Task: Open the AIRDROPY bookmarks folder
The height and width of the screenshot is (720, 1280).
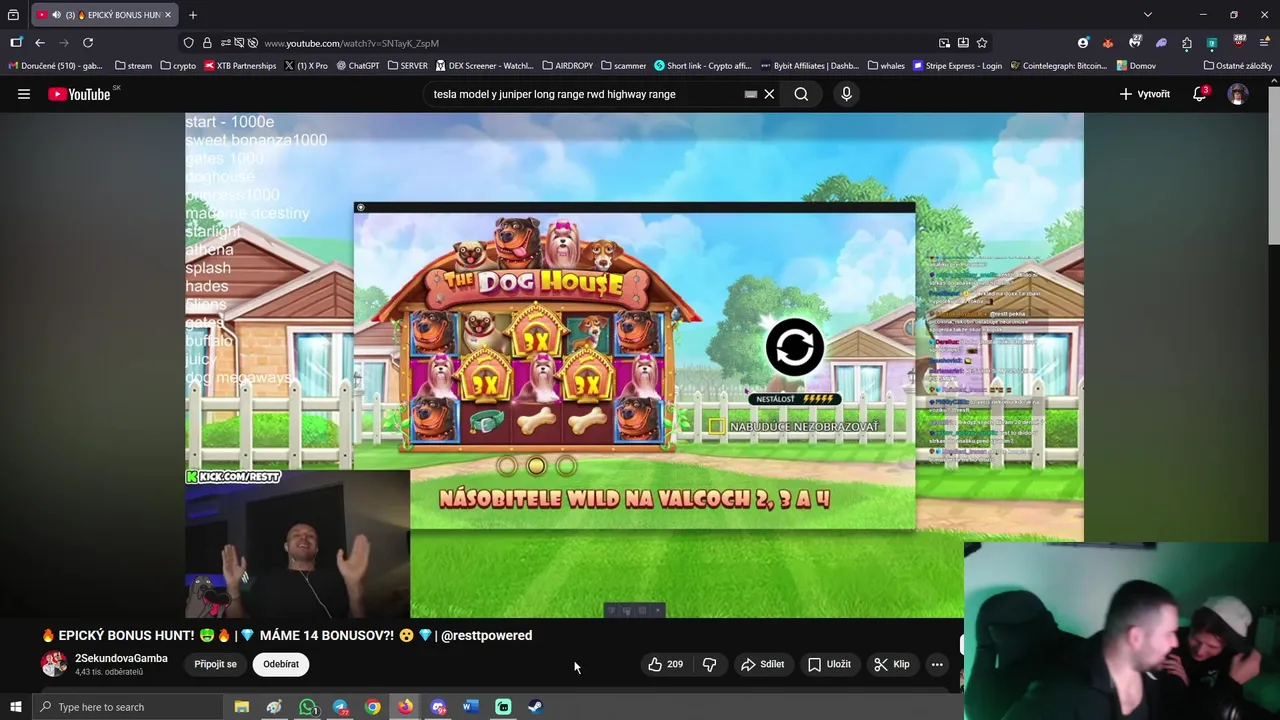Action: point(568,66)
